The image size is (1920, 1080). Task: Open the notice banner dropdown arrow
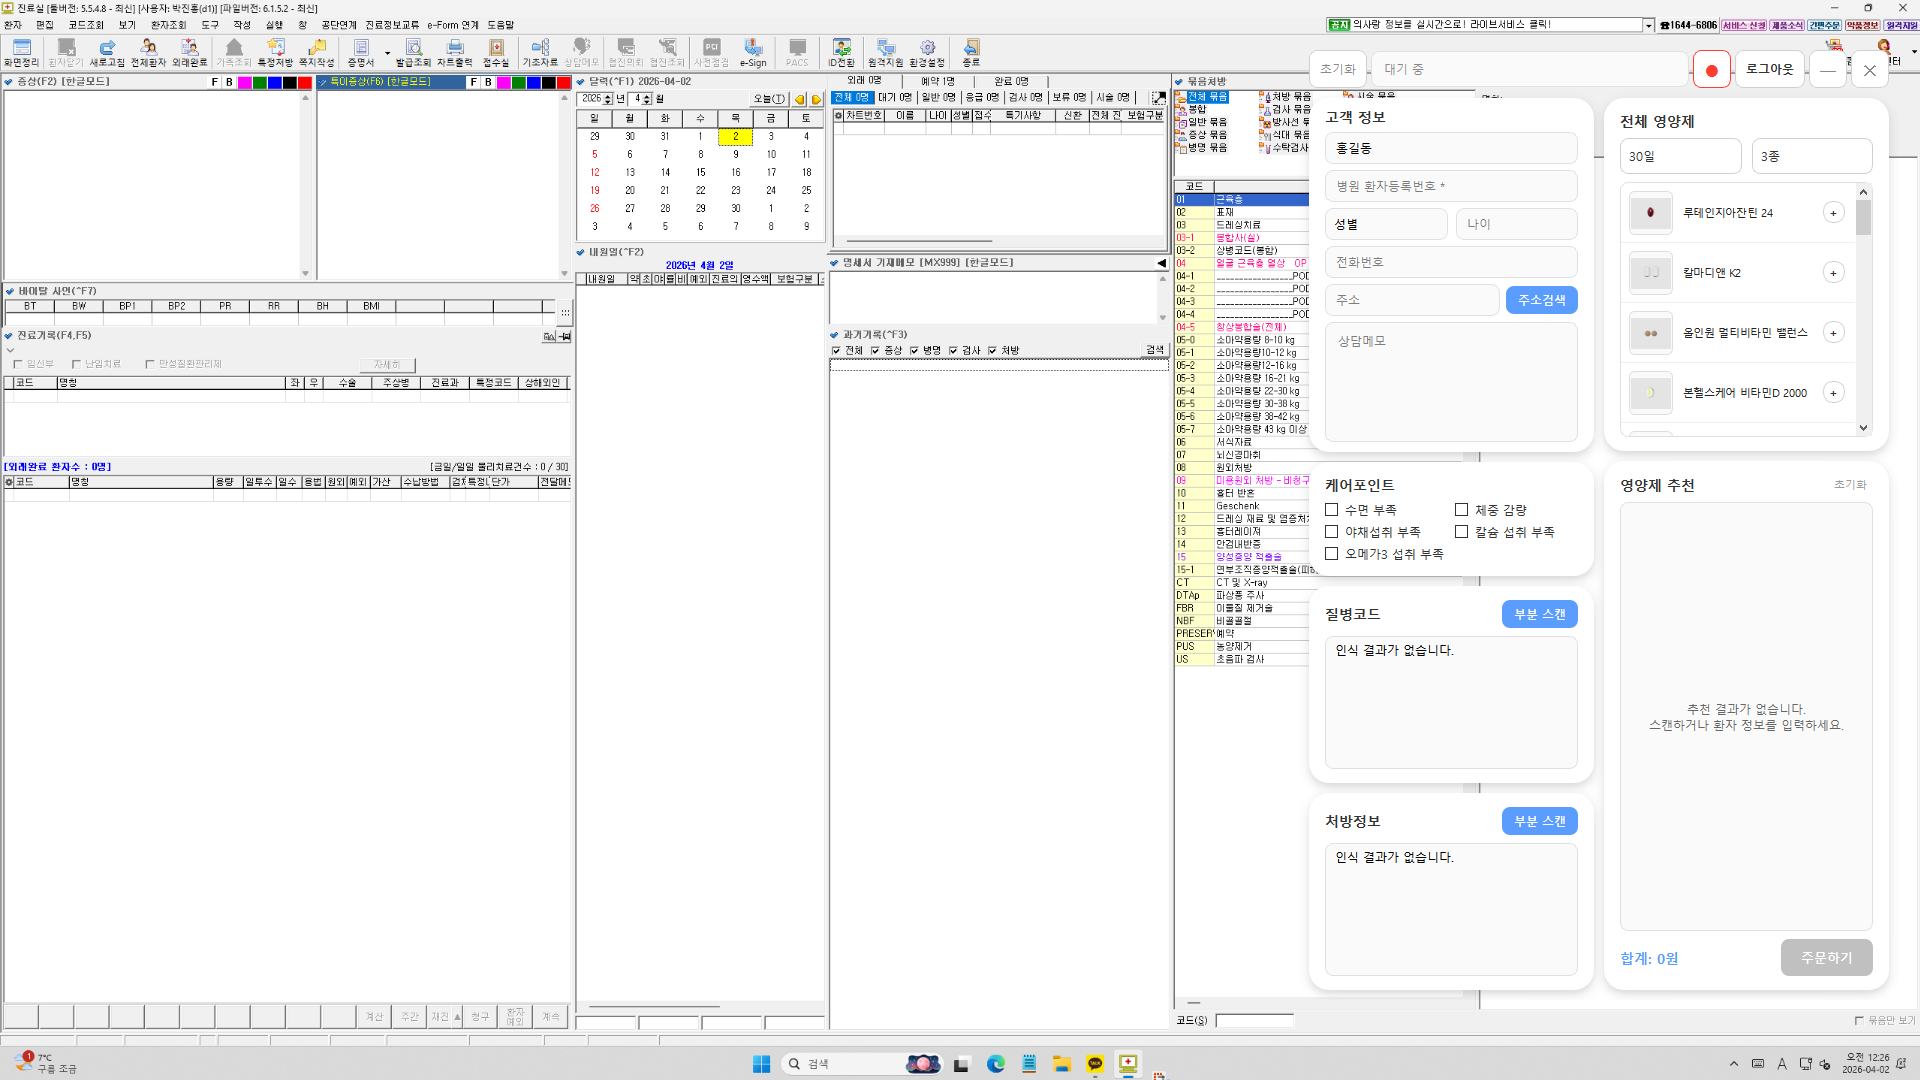point(1649,25)
